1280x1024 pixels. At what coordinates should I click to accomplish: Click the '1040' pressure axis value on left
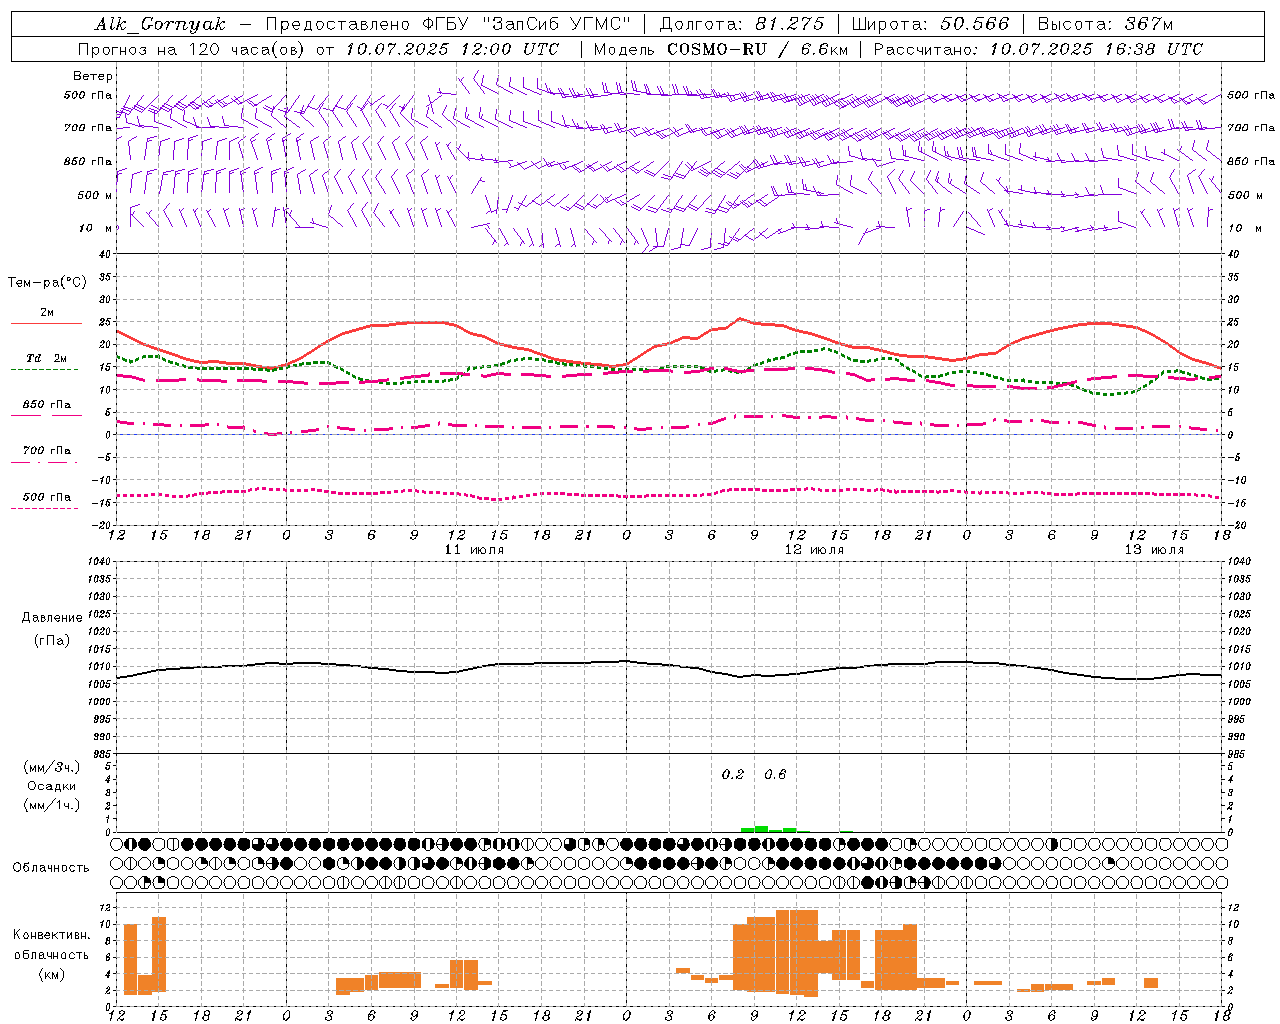click(99, 562)
